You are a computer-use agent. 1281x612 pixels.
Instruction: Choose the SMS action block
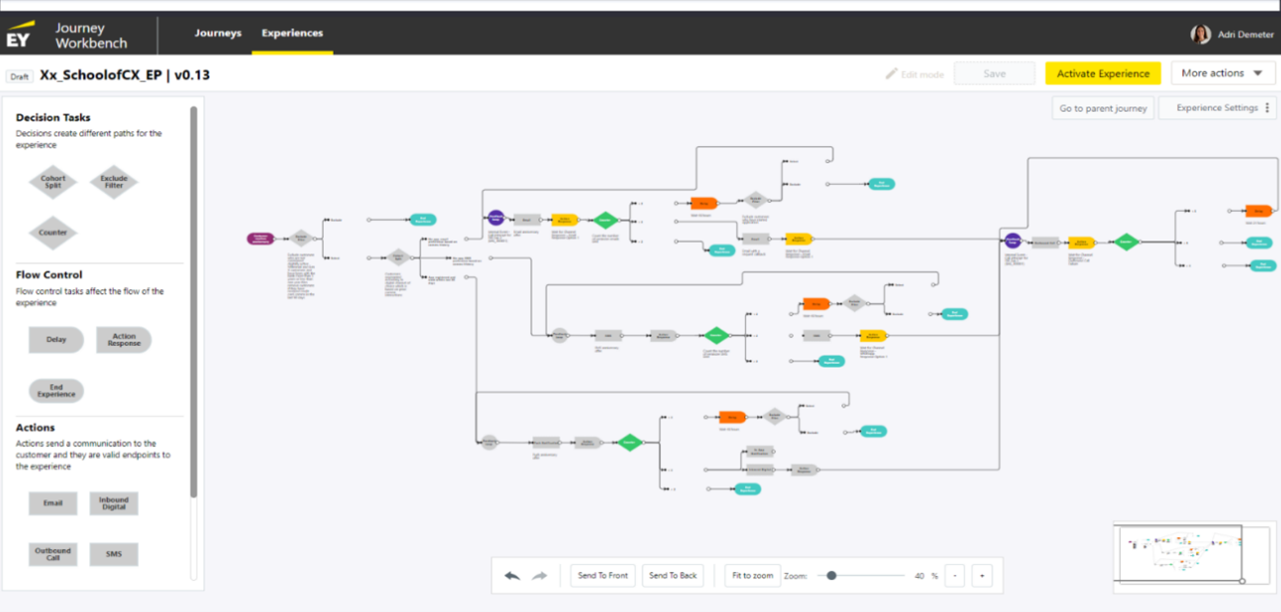(114, 554)
